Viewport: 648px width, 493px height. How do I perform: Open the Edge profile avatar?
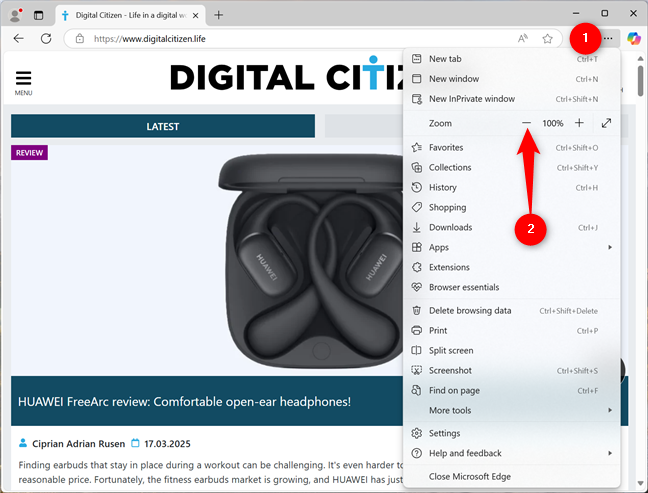[x=15, y=15]
